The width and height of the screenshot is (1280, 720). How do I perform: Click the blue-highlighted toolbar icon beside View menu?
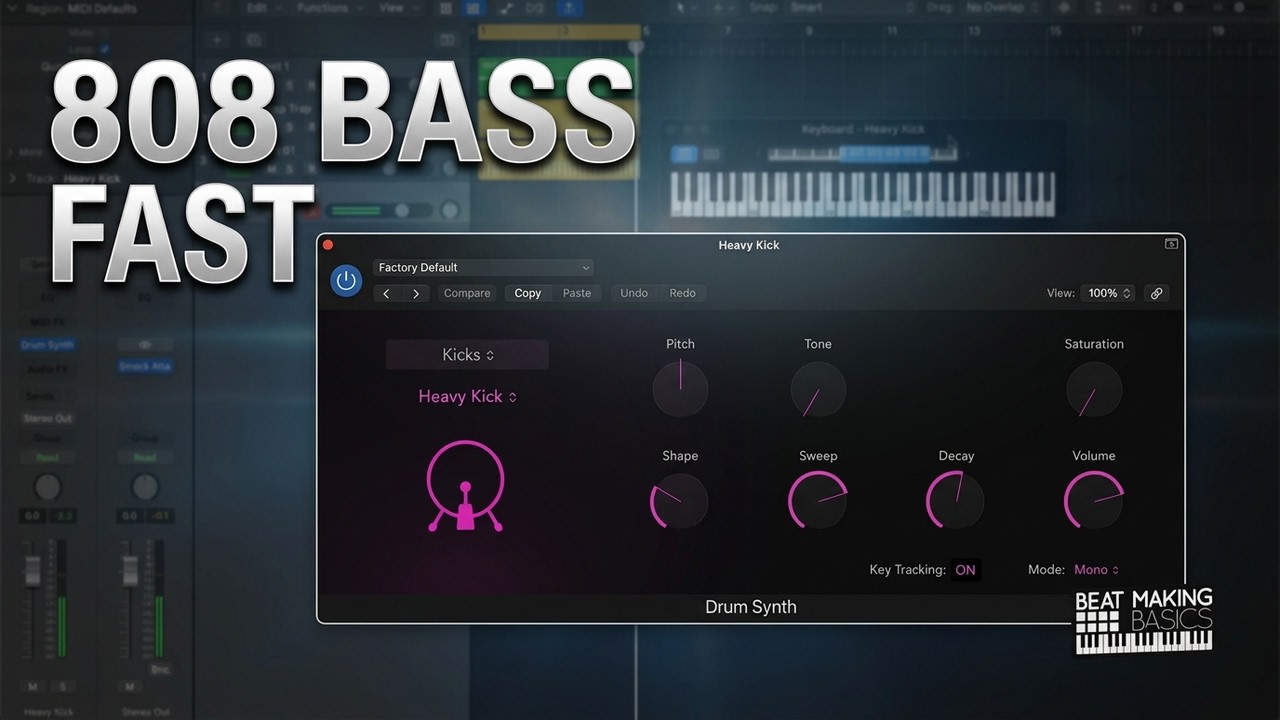coord(473,8)
